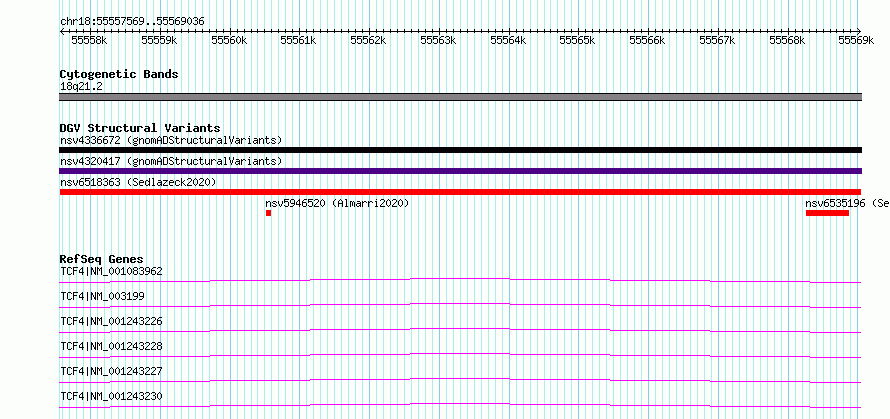Click the black nsv4336672 variant bar
Image resolution: width=890 pixels, height=419 pixels.
pos(460,150)
